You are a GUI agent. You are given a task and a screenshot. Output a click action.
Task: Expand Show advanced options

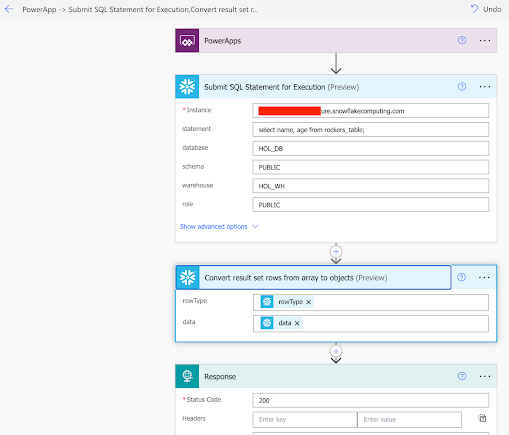pos(219,227)
